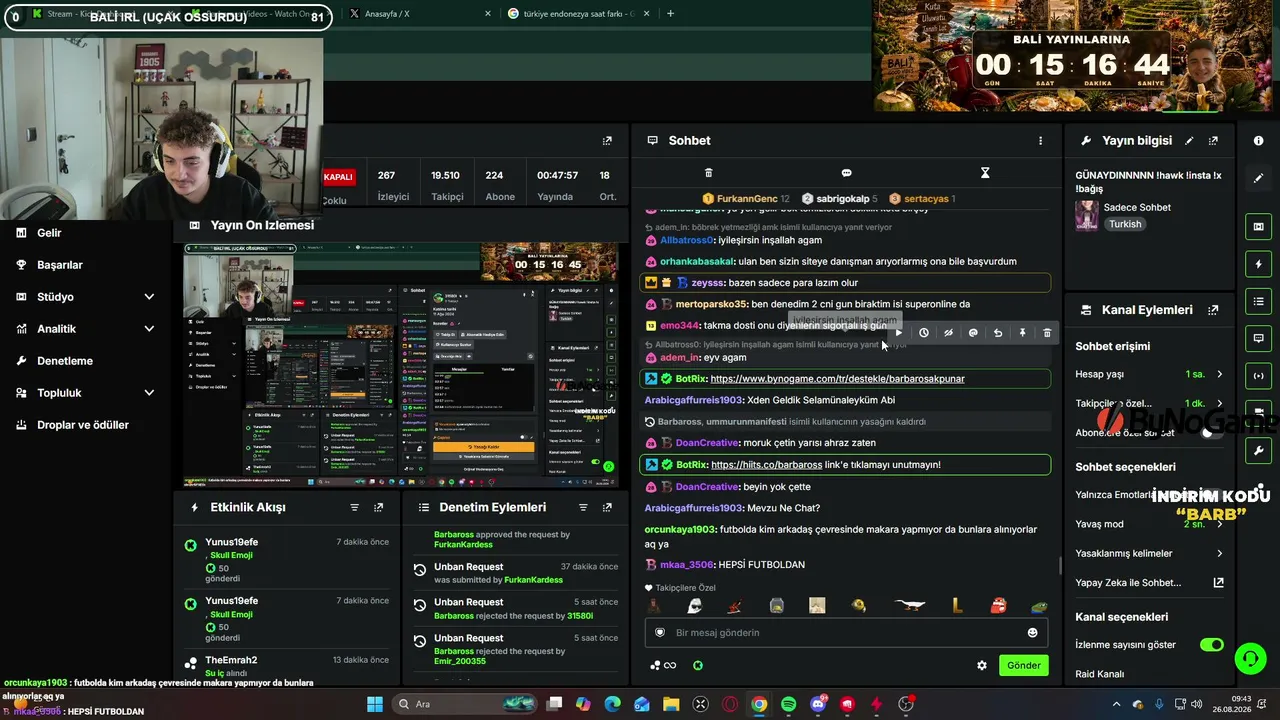The image size is (1280, 720).
Task: Select the red angry emote in emote row
Action: point(998,605)
